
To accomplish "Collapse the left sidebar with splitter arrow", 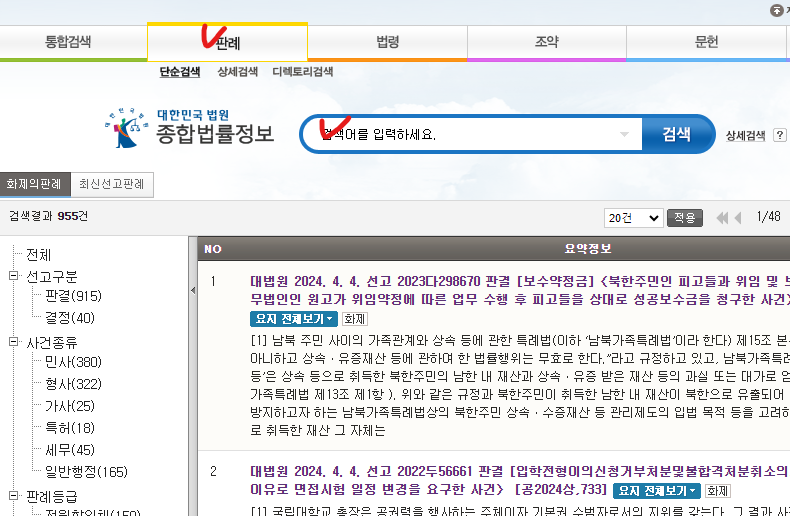I will click(x=193, y=290).
